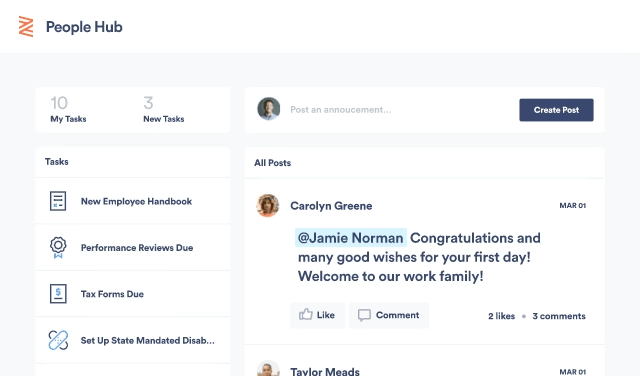This screenshot has height=376, width=640.
Task: Click MAR 01 date on Carolyn's post
Action: click(573, 205)
